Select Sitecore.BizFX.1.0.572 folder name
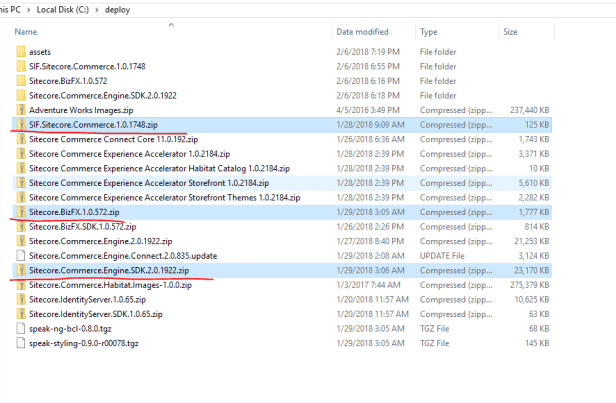The image size is (616, 403). 68,81
